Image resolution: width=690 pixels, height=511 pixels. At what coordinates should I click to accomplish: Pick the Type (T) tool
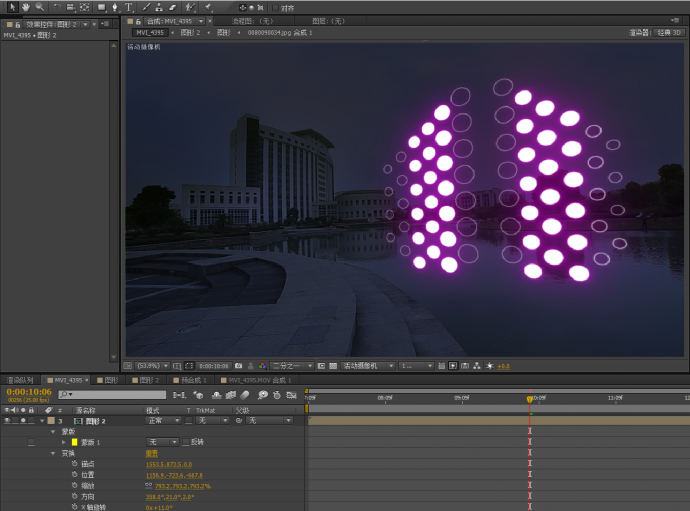point(128,7)
